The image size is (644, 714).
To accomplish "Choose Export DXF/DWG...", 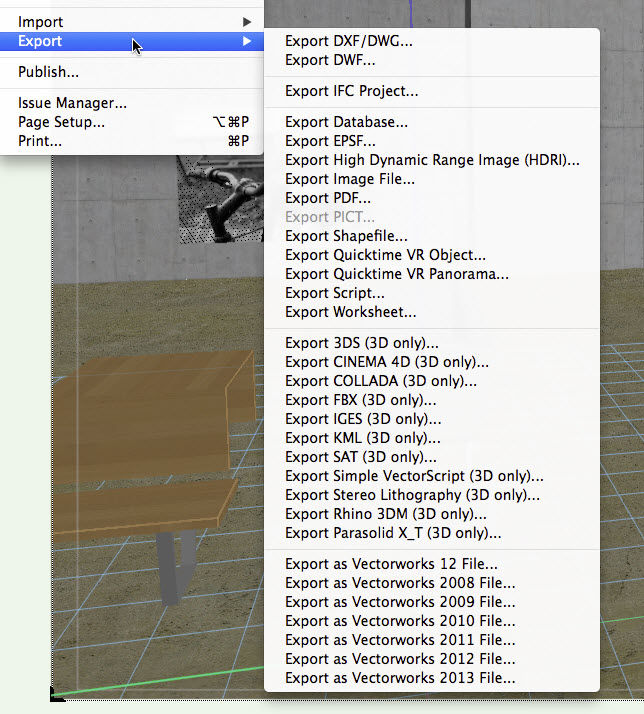I will coord(432,41).
